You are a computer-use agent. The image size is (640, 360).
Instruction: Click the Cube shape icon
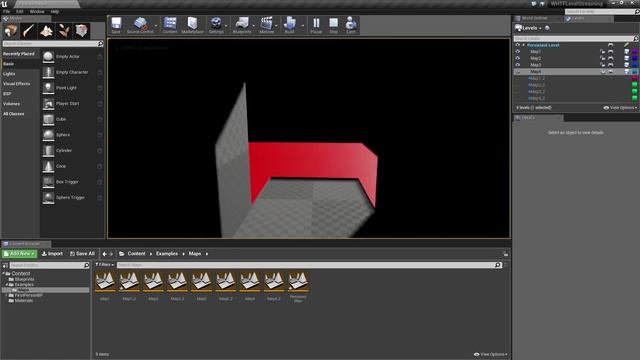click(48, 119)
